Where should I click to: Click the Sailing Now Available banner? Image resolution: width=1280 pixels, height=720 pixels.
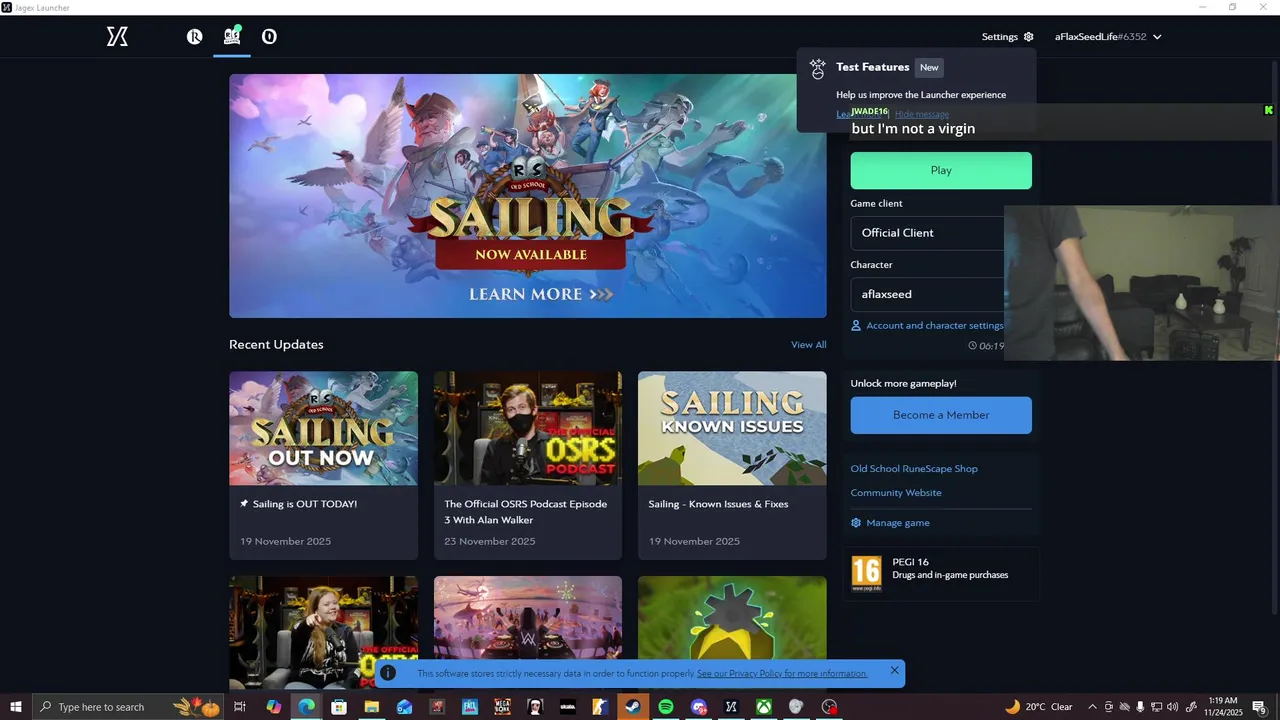(x=528, y=196)
